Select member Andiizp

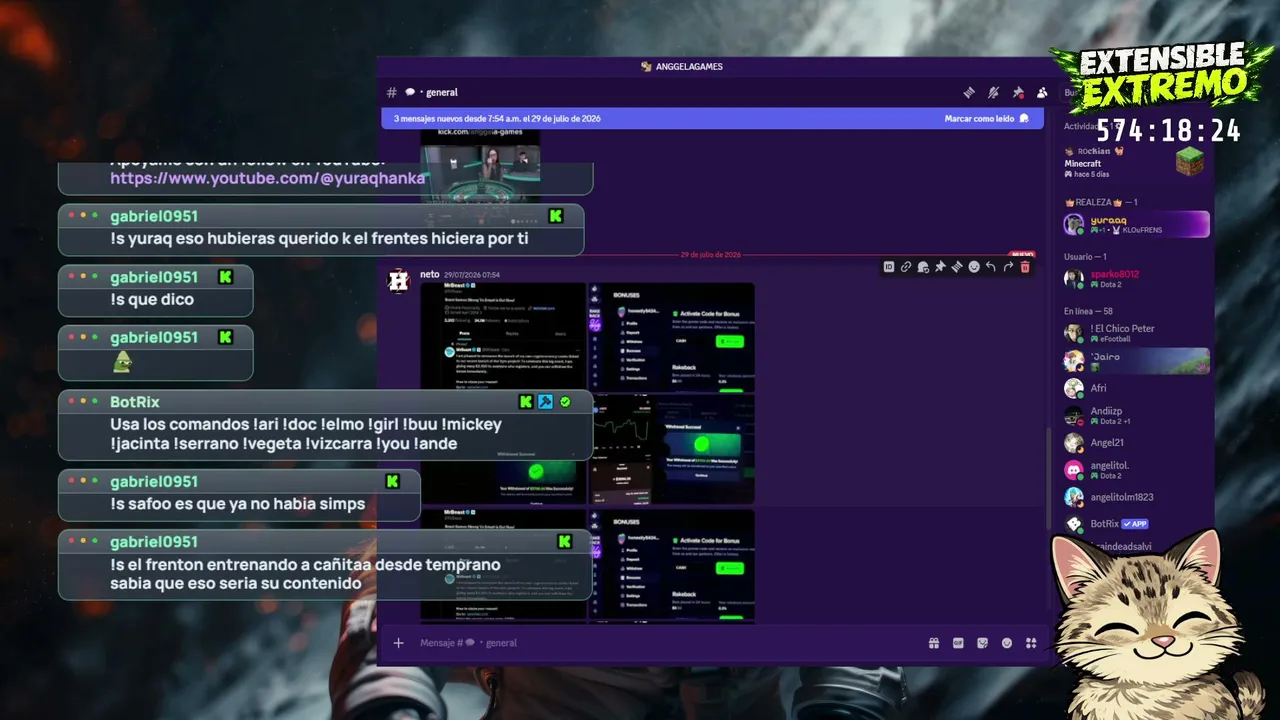coord(1136,415)
